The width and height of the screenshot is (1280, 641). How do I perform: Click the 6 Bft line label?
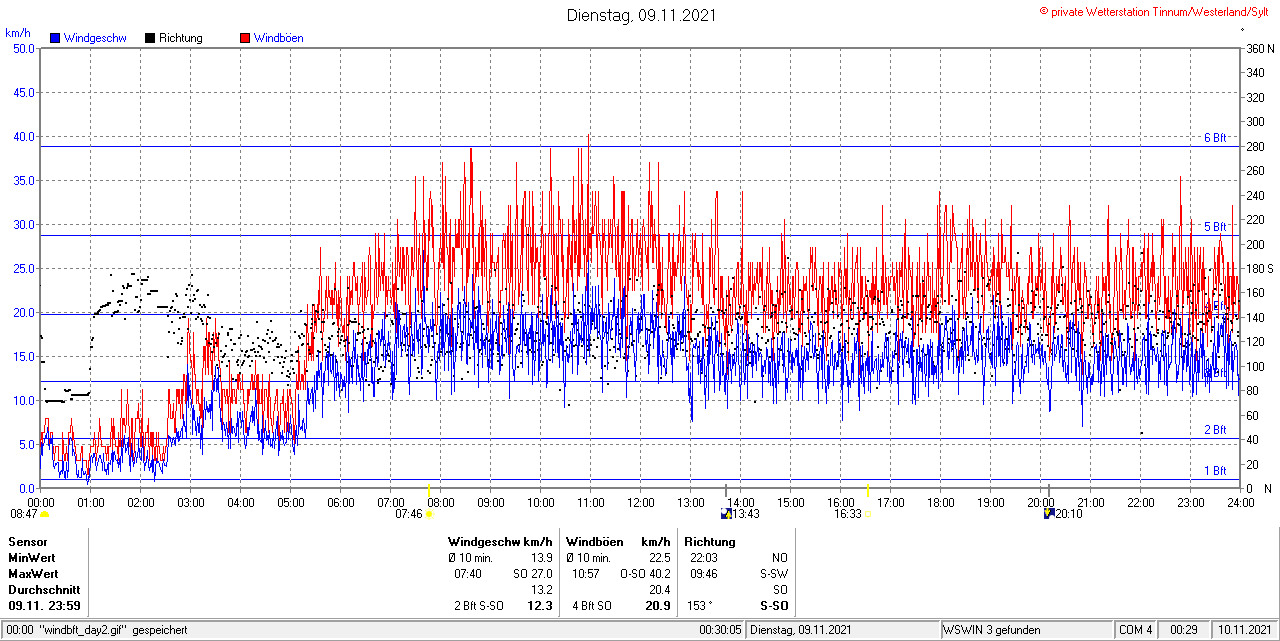click(1214, 138)
